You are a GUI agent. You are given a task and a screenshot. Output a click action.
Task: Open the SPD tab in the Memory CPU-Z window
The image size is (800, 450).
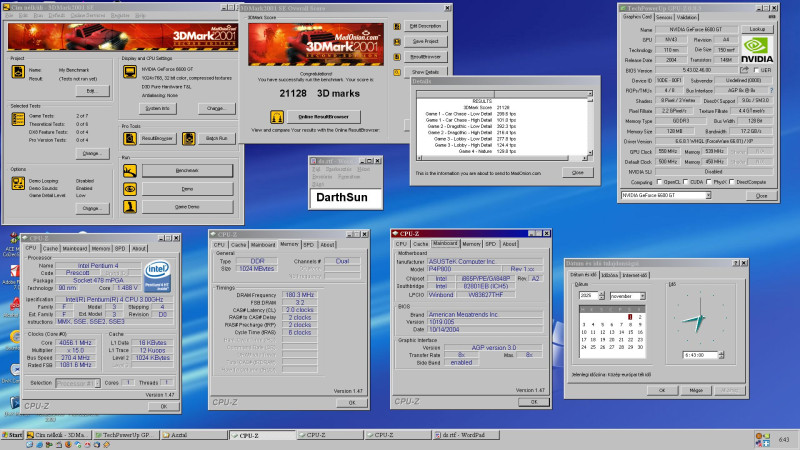click(x=309, y=244)
